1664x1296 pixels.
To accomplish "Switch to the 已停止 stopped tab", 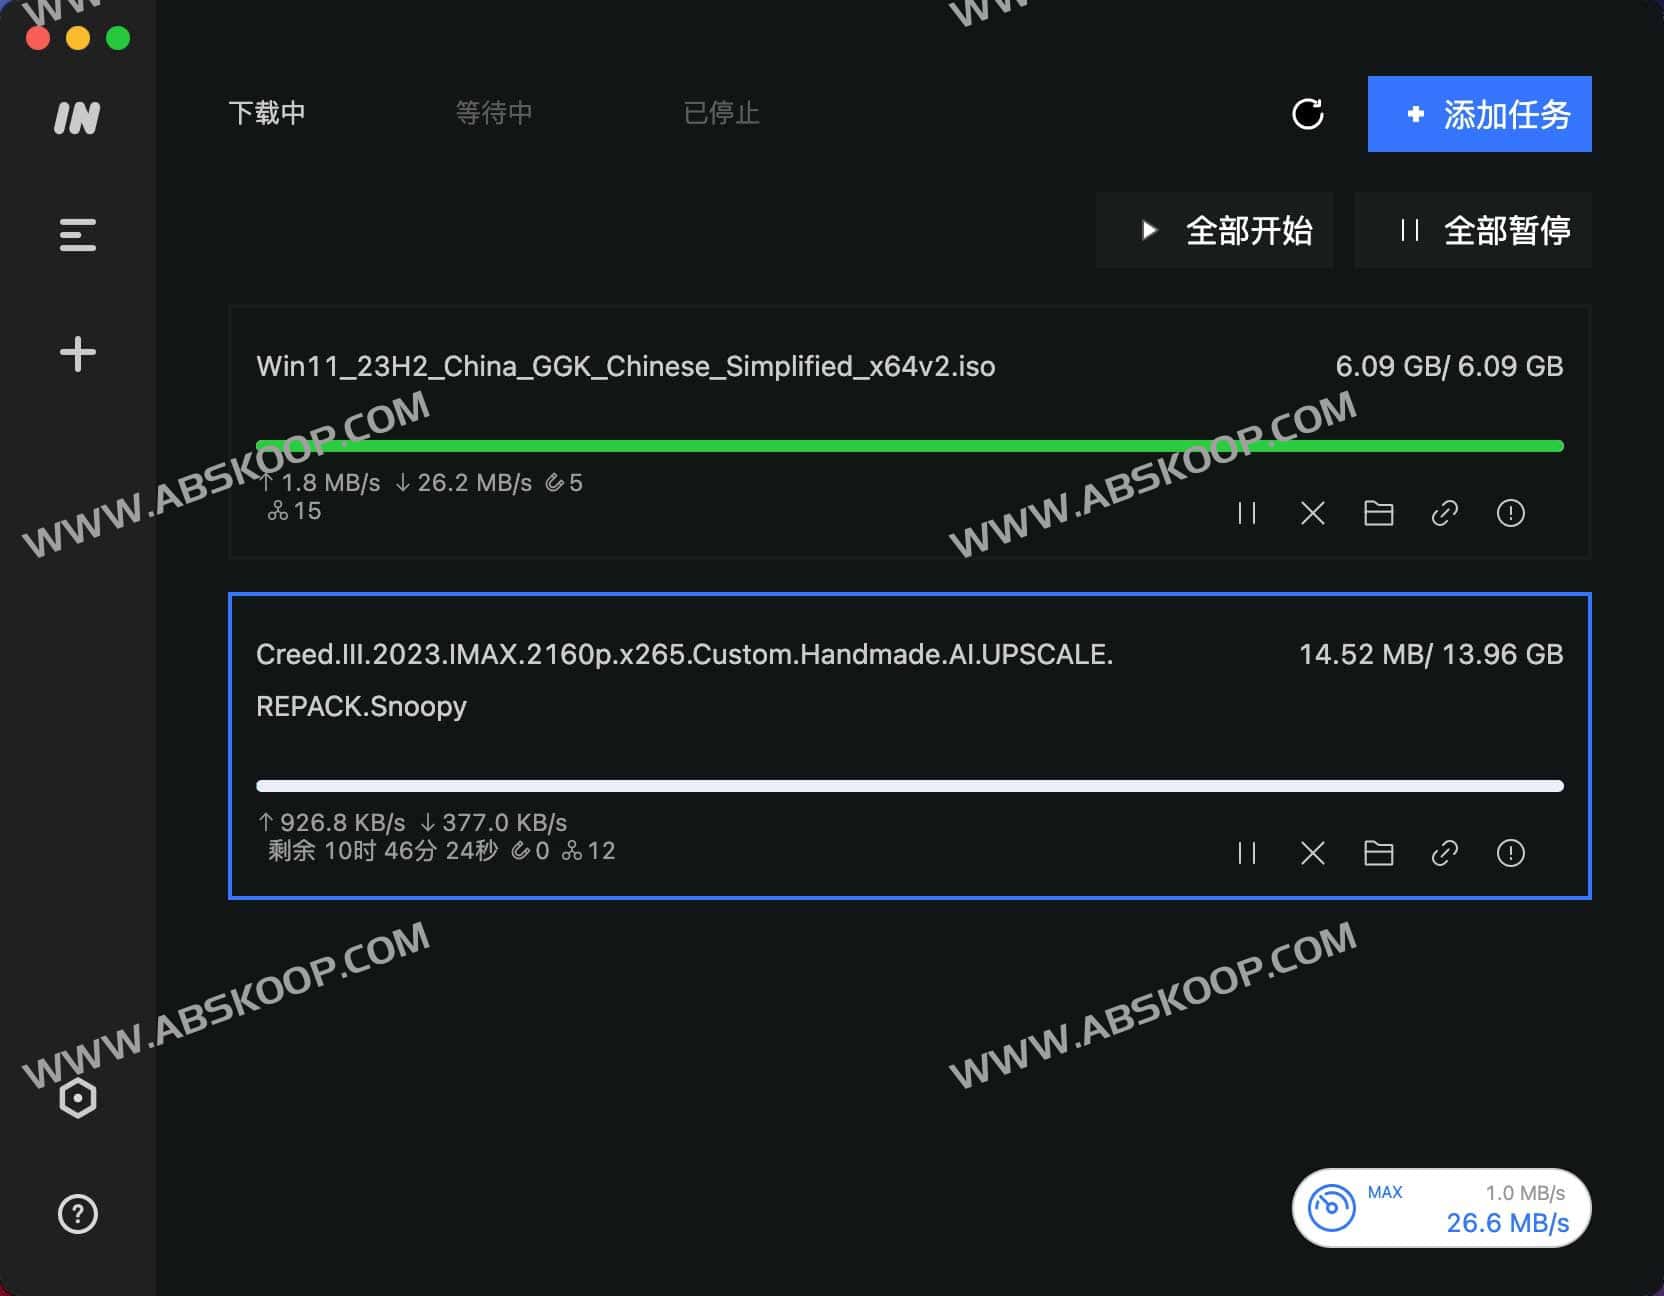I will pyautogui.click(x=721, y=113).
